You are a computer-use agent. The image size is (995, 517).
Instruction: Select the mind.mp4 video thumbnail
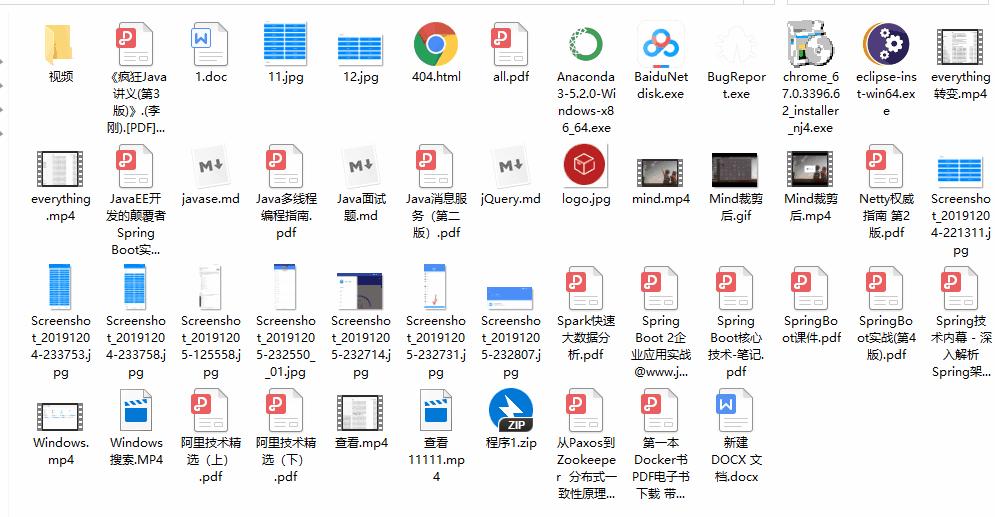[660, 173]
